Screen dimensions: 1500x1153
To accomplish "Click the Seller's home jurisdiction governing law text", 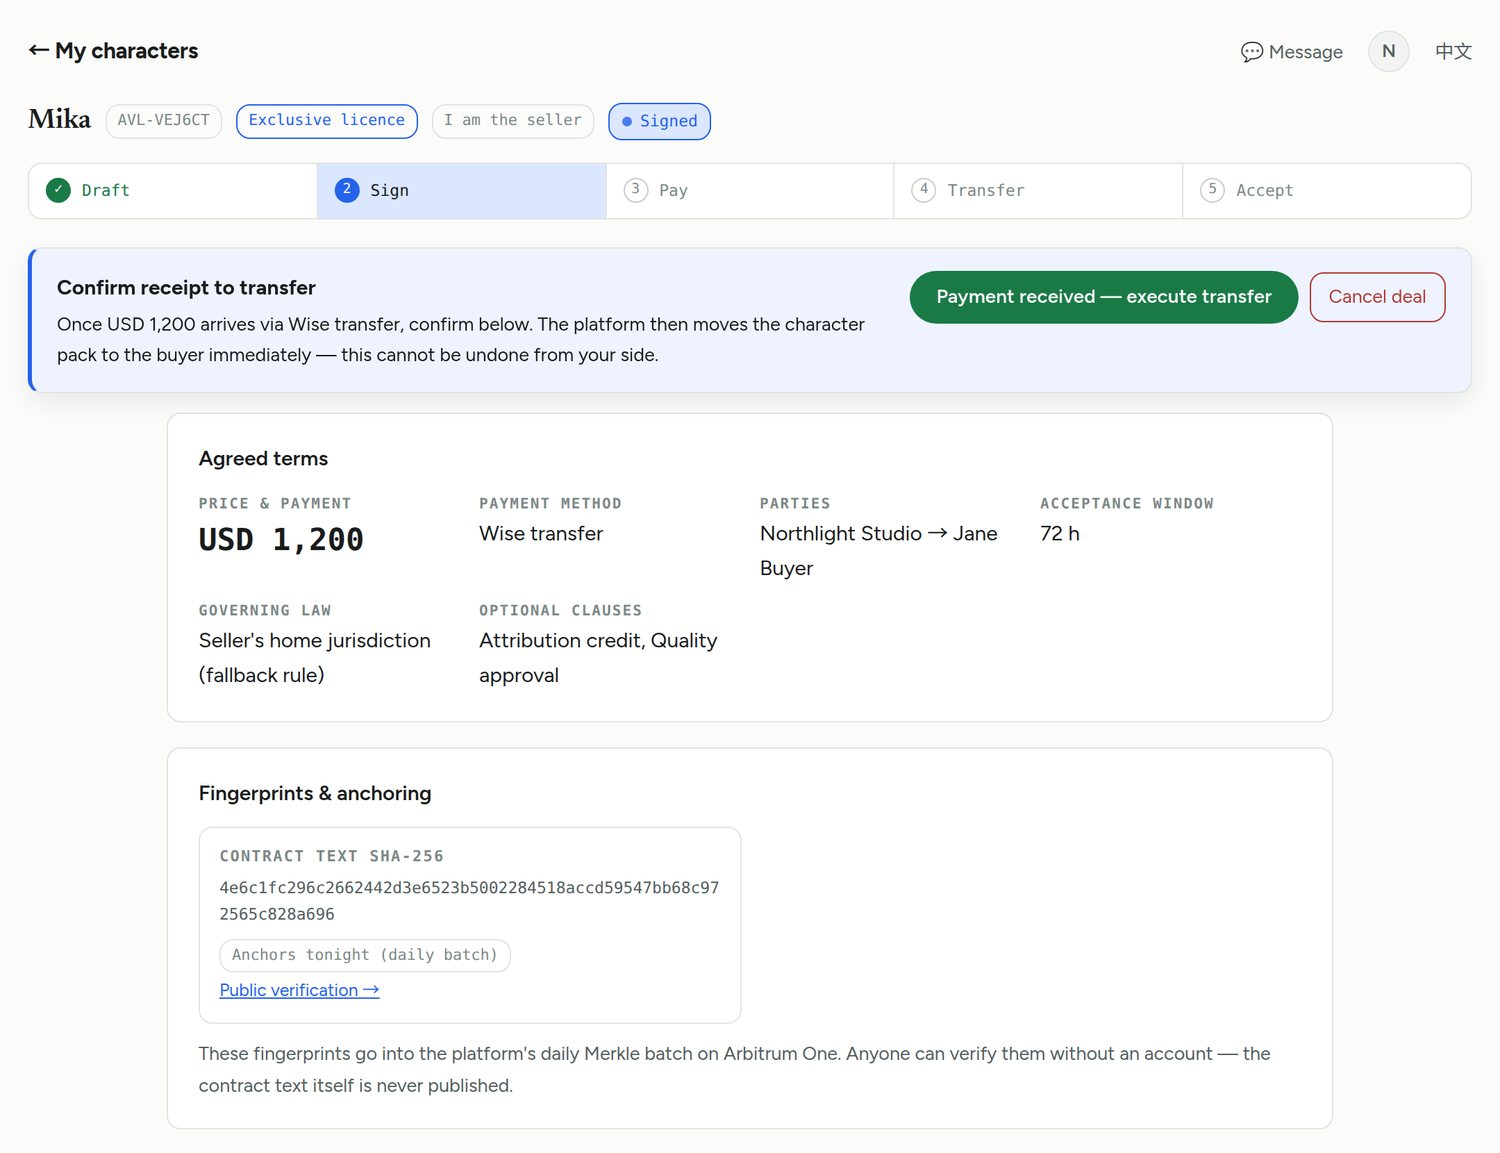I will coord(315,658).
